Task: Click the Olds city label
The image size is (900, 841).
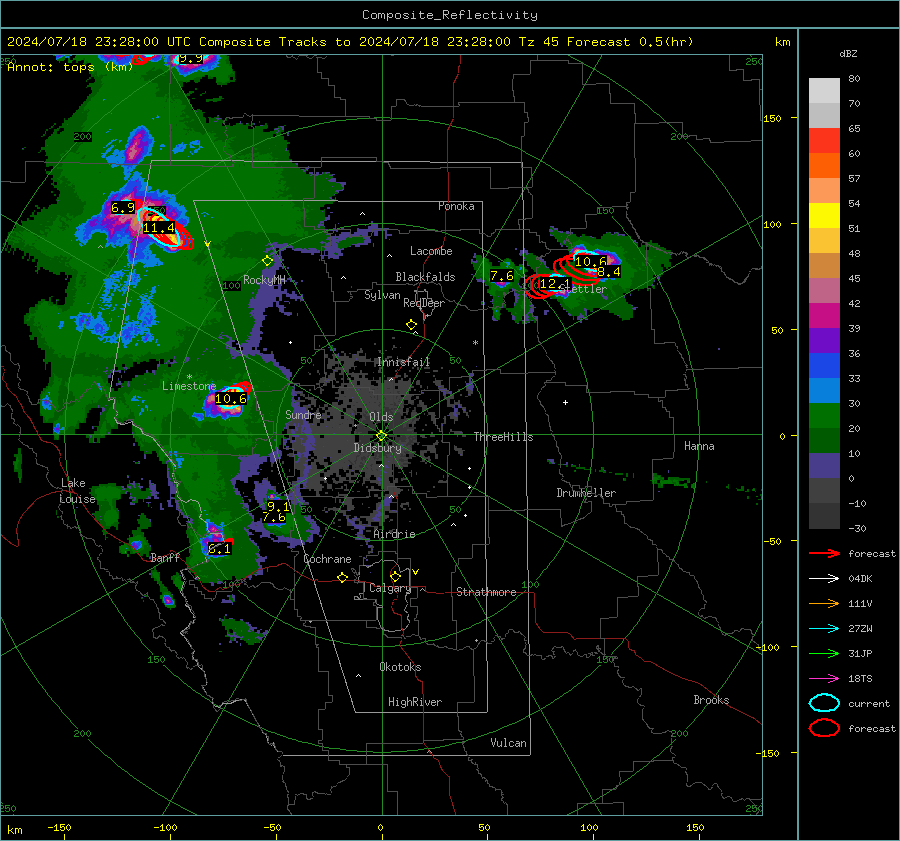Action: tap(381, 417)
